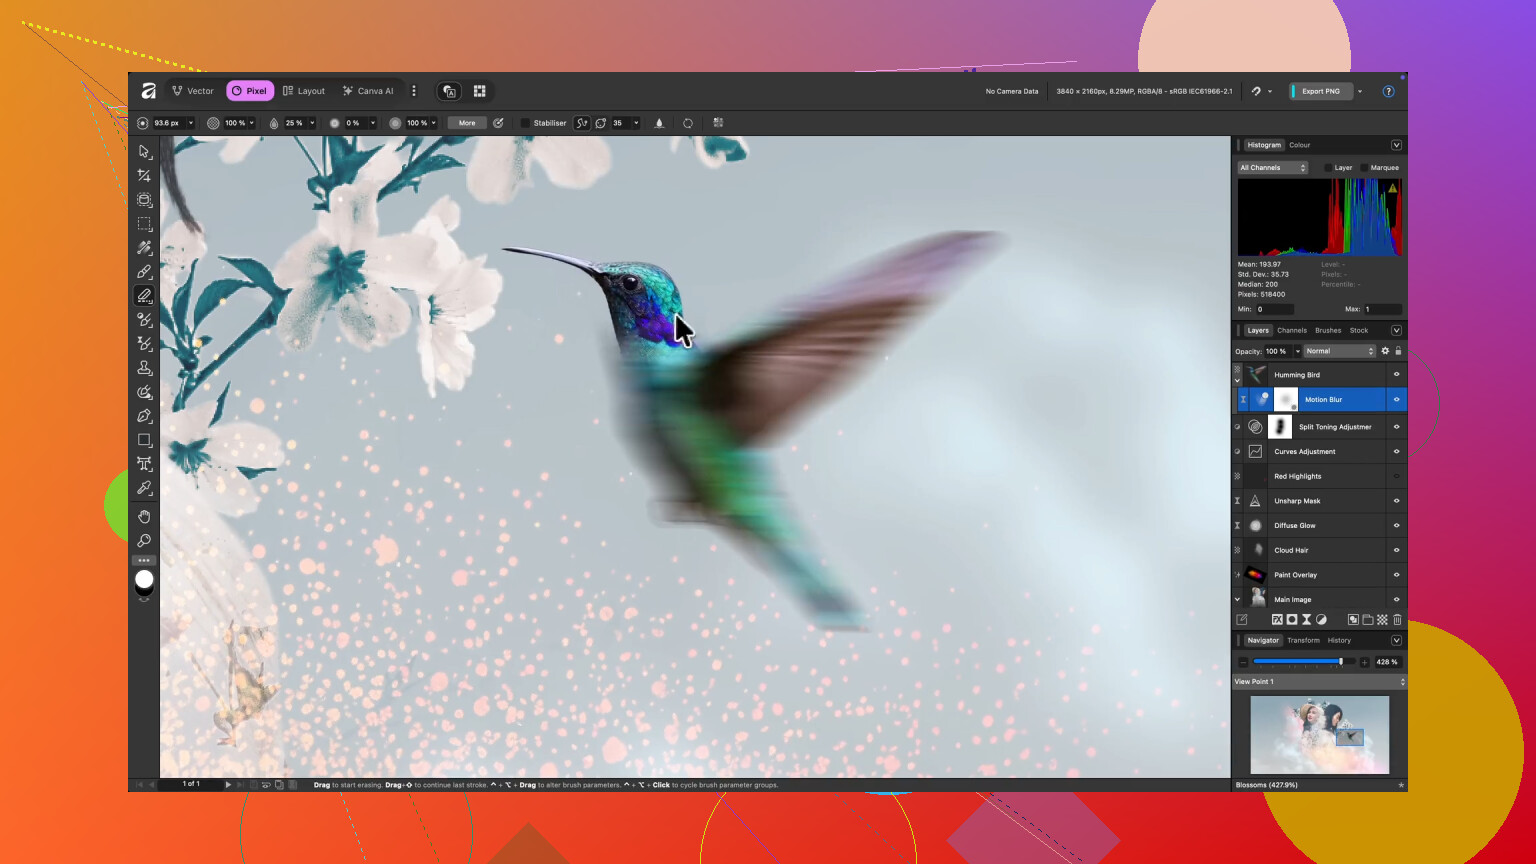Viewport: 1536px width, 864px height.
Task: Activate the Hand view tool
Action: 144,516
